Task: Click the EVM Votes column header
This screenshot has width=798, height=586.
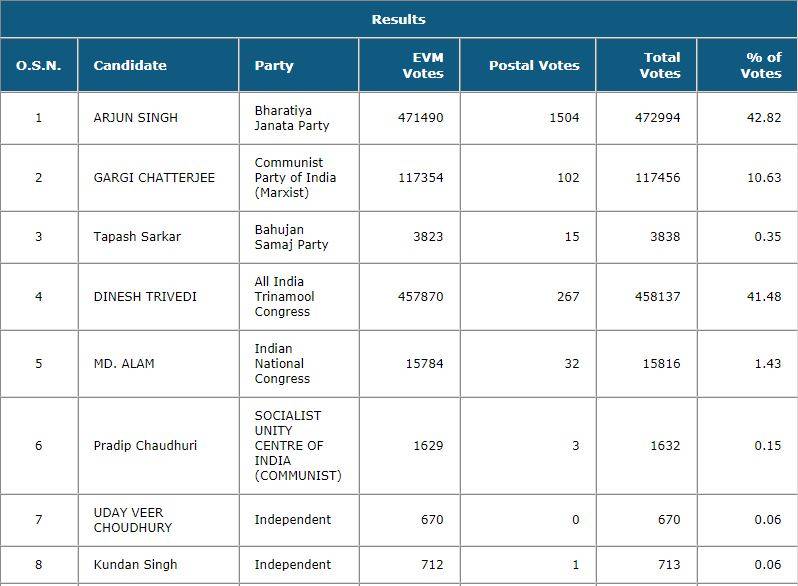Action: click(x=422, y=65)
